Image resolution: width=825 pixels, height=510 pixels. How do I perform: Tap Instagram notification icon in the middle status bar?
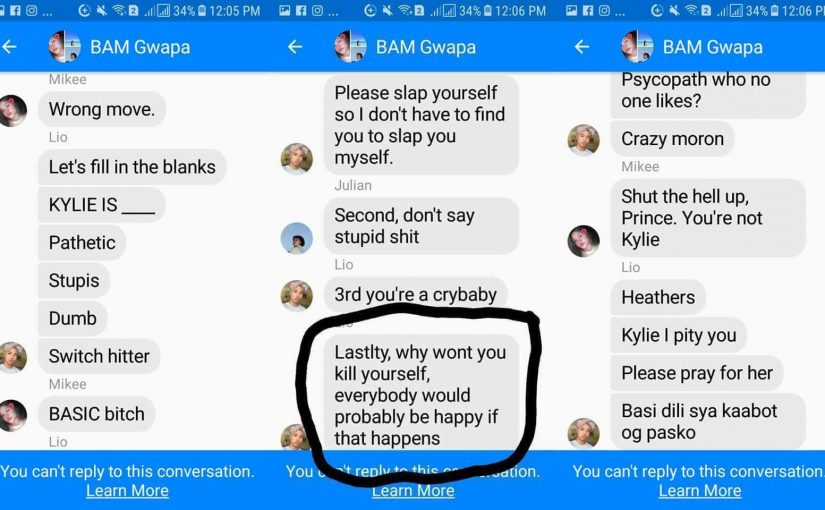[x=317, y=10]
